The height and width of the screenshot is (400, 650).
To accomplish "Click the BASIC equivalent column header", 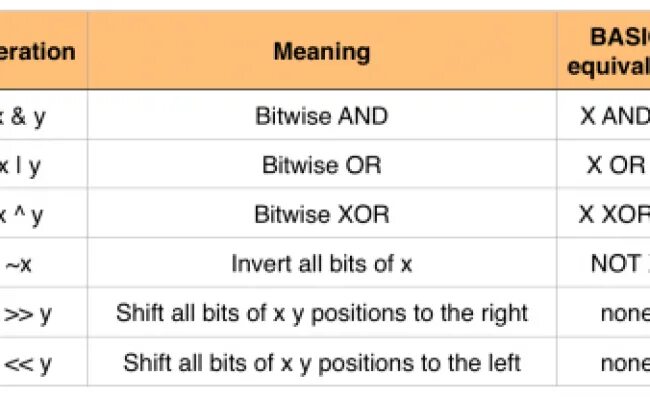I will point(606,52).
